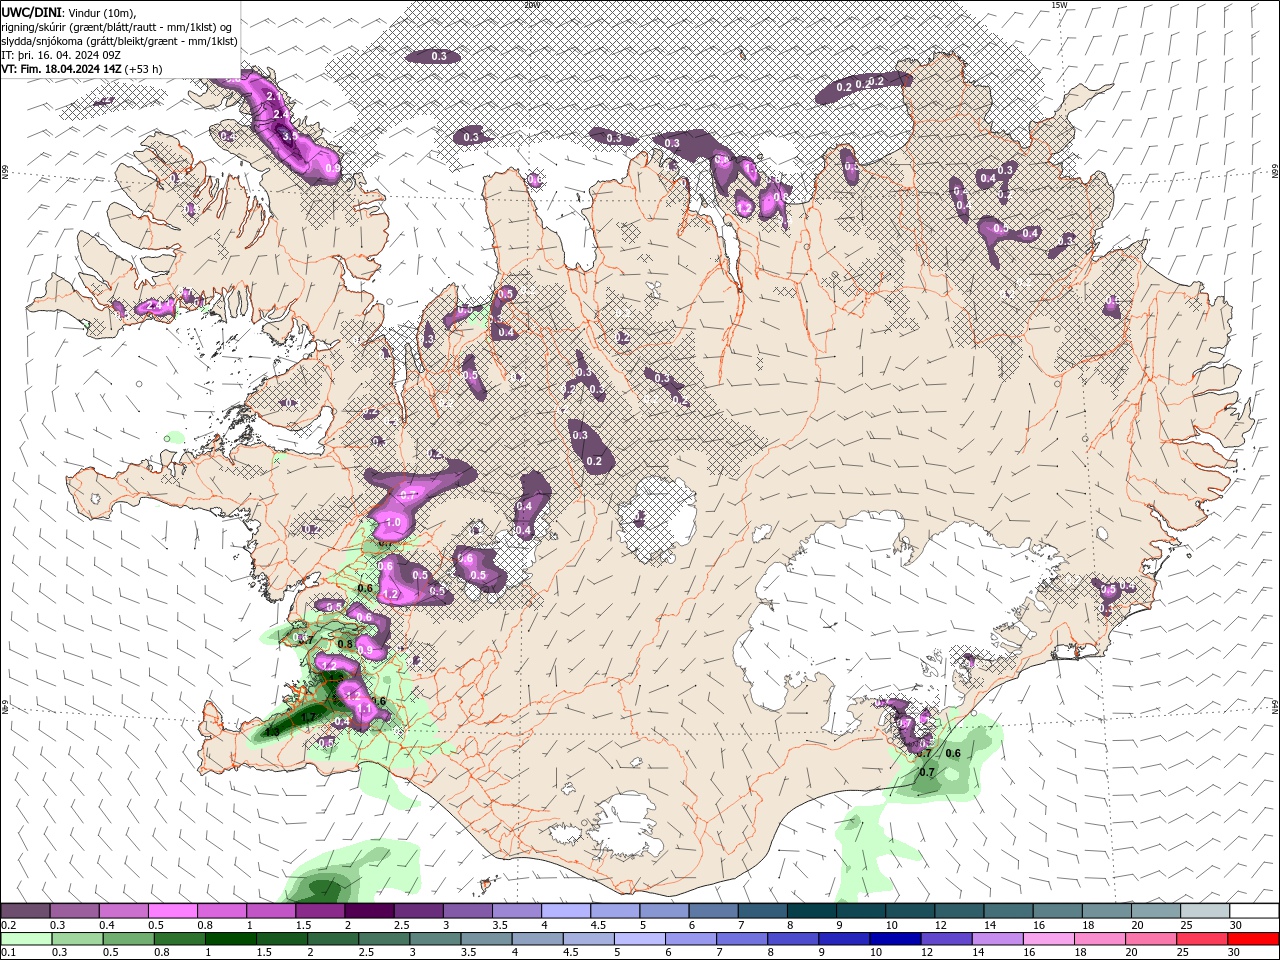The height and width of the screenshot is (960, 1280).
Task: Click the top legend swatch between 0.3 and 0.4
Action: (74, 911)
